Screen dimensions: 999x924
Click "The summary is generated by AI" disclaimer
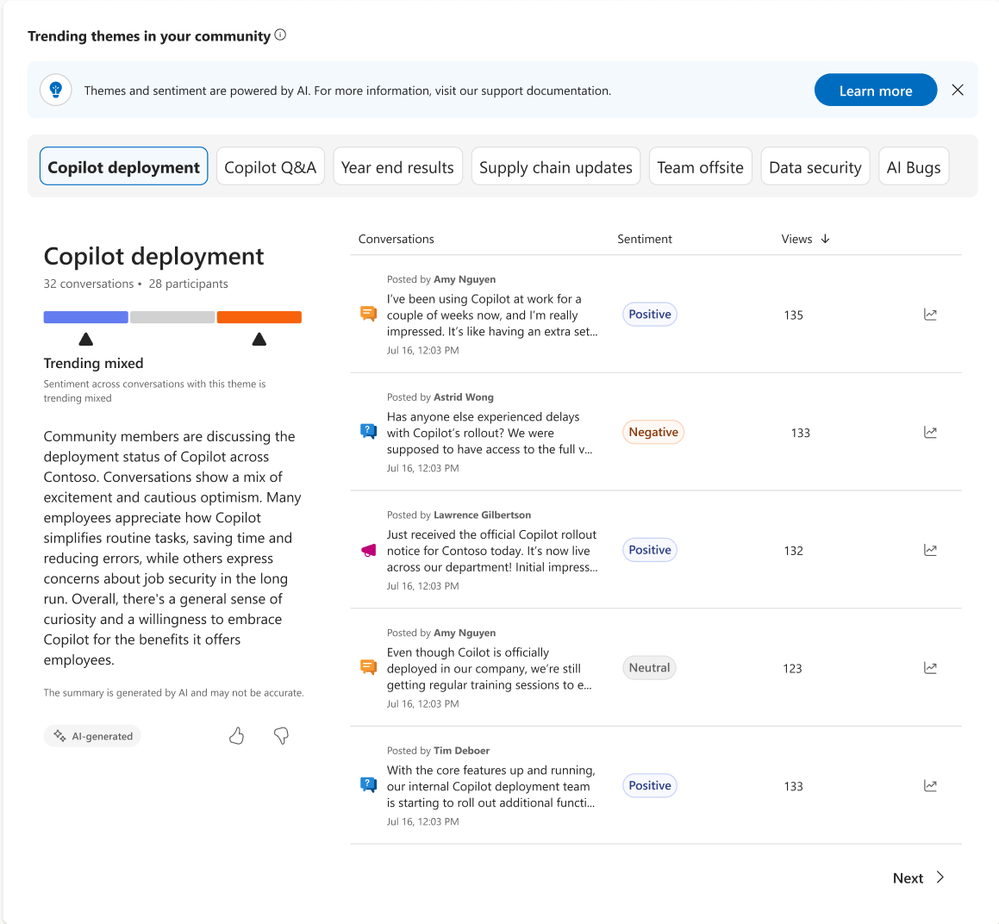coord(173,693)
